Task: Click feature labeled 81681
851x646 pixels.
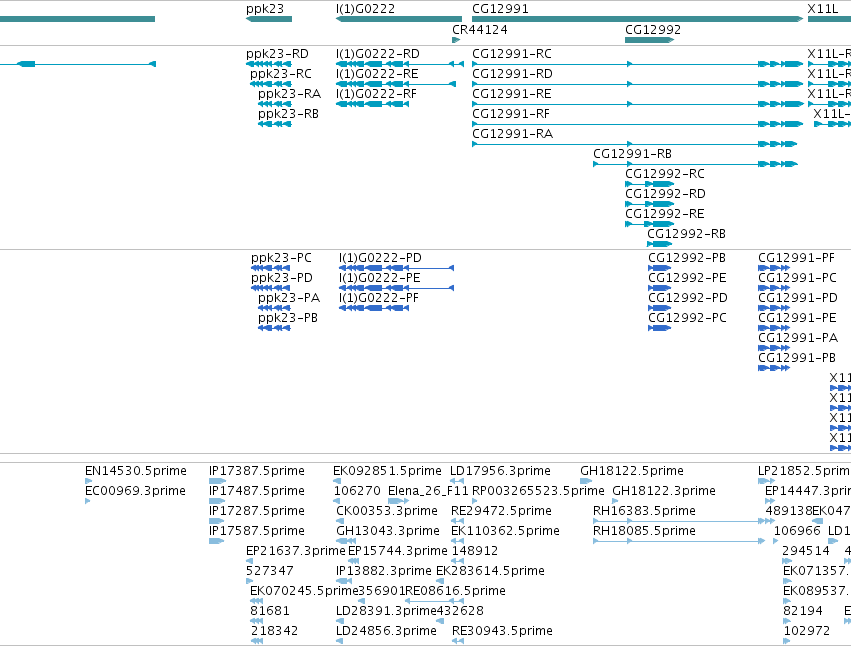Action: click(x=257, y=621)
